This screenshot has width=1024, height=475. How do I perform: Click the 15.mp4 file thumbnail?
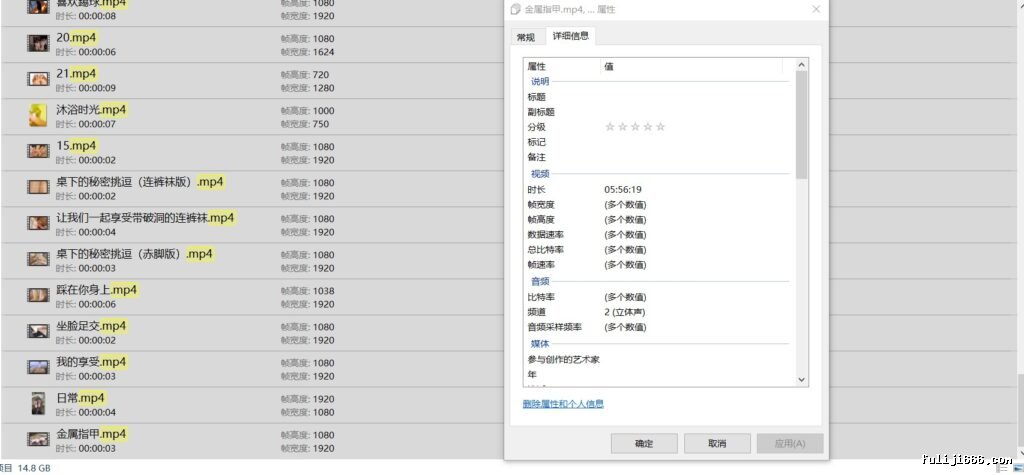[39, 152]
